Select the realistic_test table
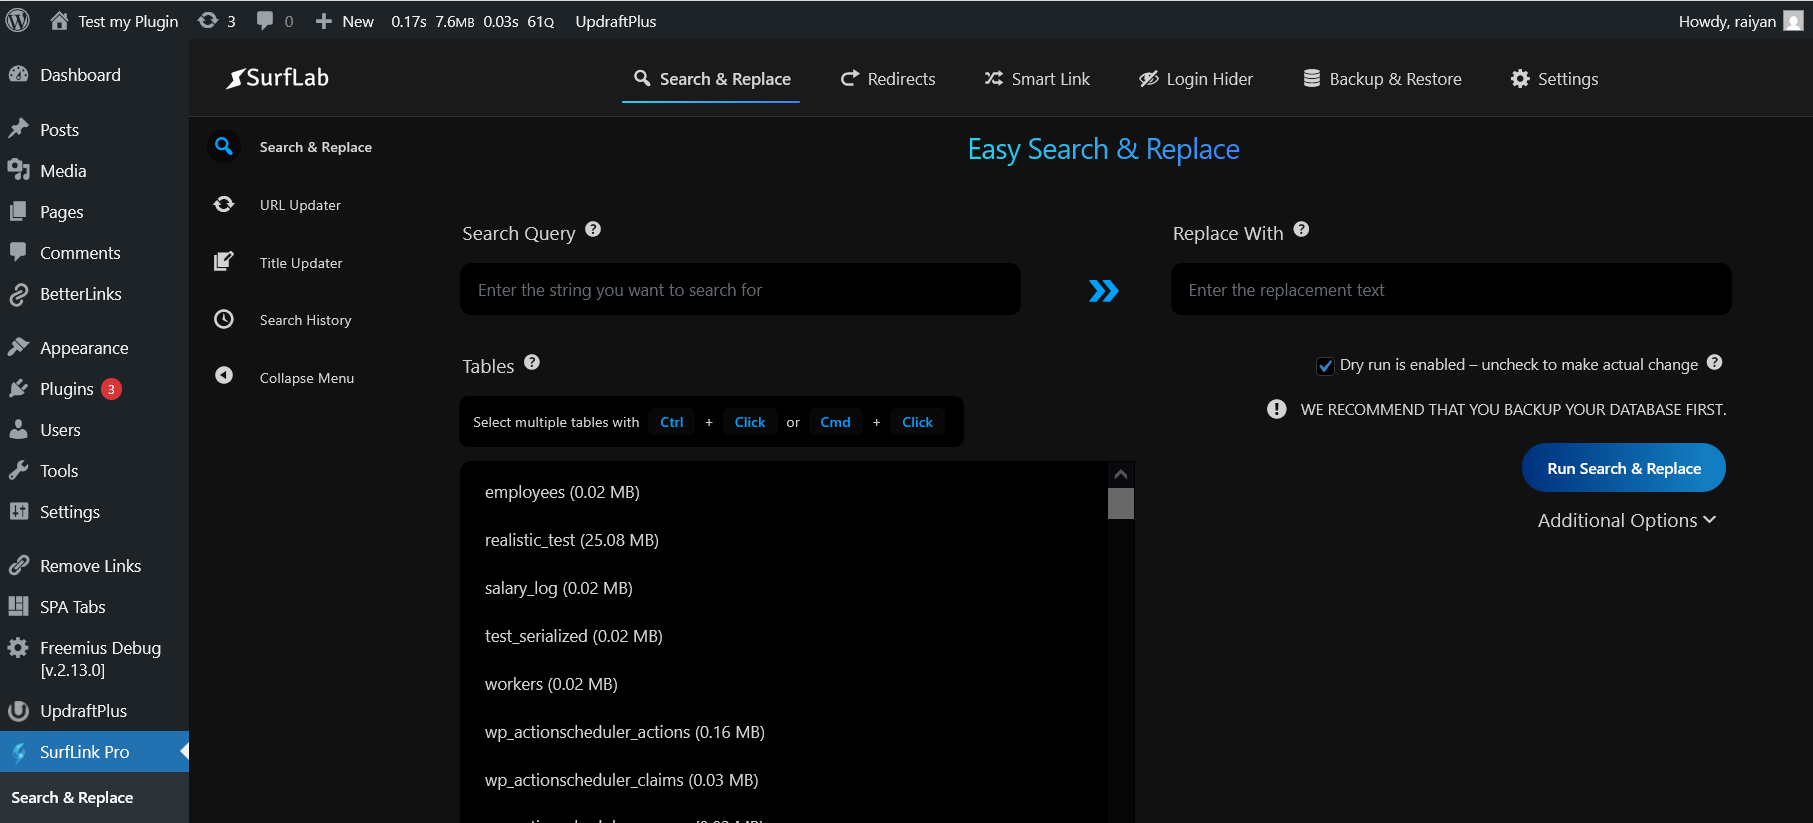Image resolution: width=1813 pixels, height=823 pixels. [x=572, y=540]
